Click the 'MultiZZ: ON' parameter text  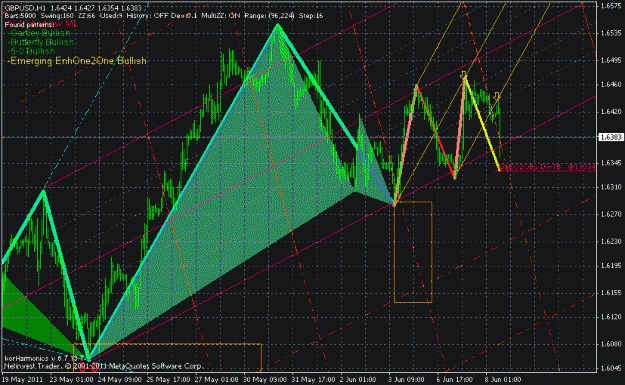(220, 16)
